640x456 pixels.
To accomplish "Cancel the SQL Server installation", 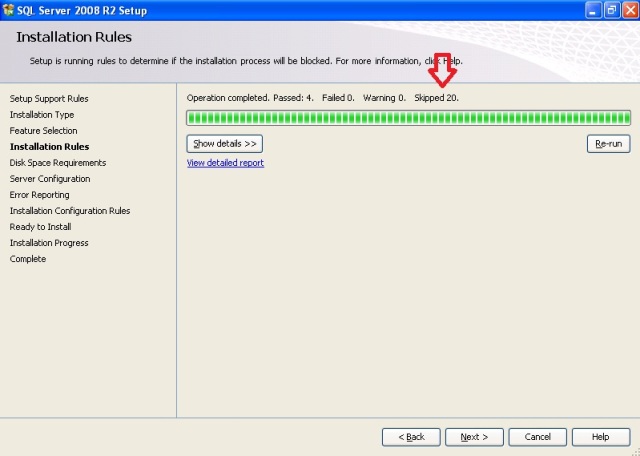I will pyautogui.click(x=538, y=437).
